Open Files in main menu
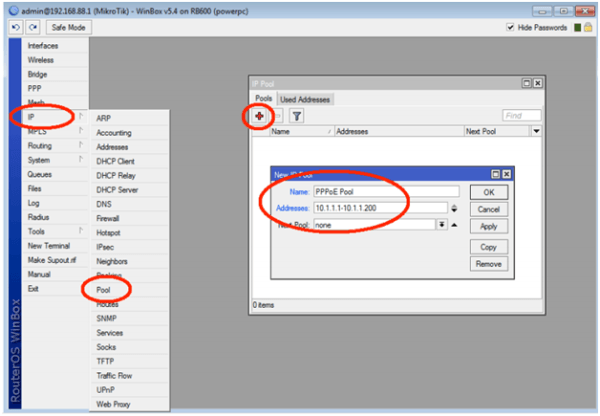Screen dimensions: 600x416 [55, 188]
